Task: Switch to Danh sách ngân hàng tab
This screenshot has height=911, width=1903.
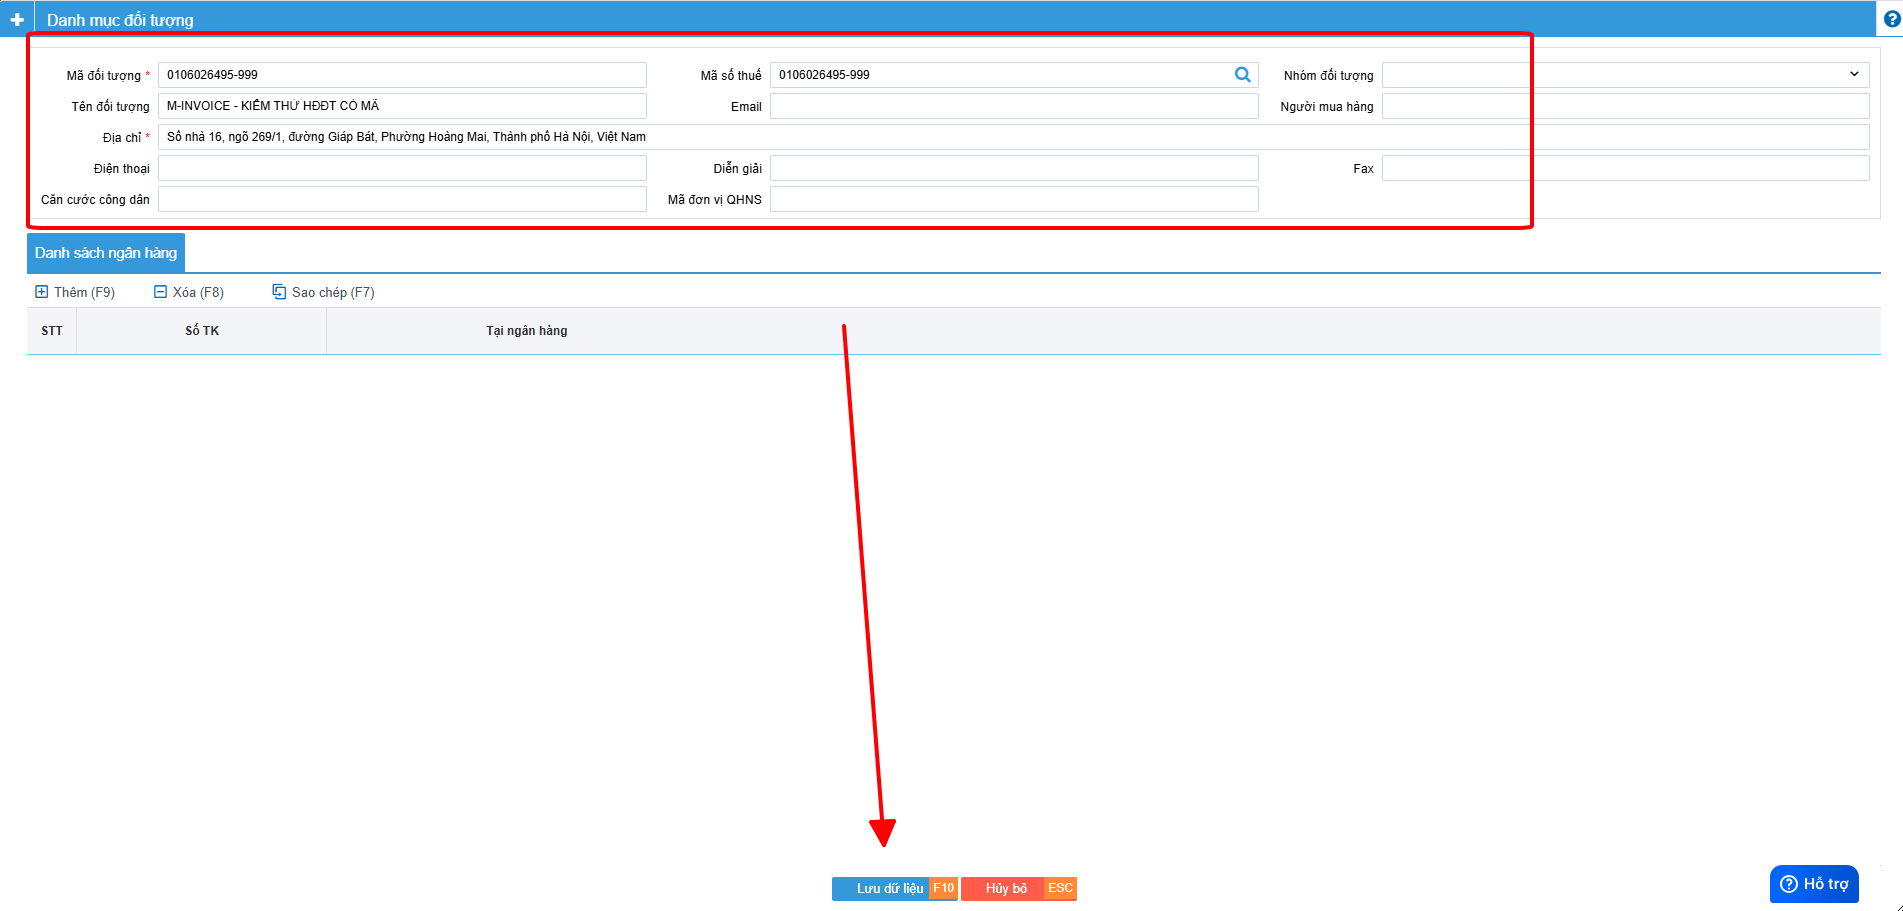Action: (106, 253)
